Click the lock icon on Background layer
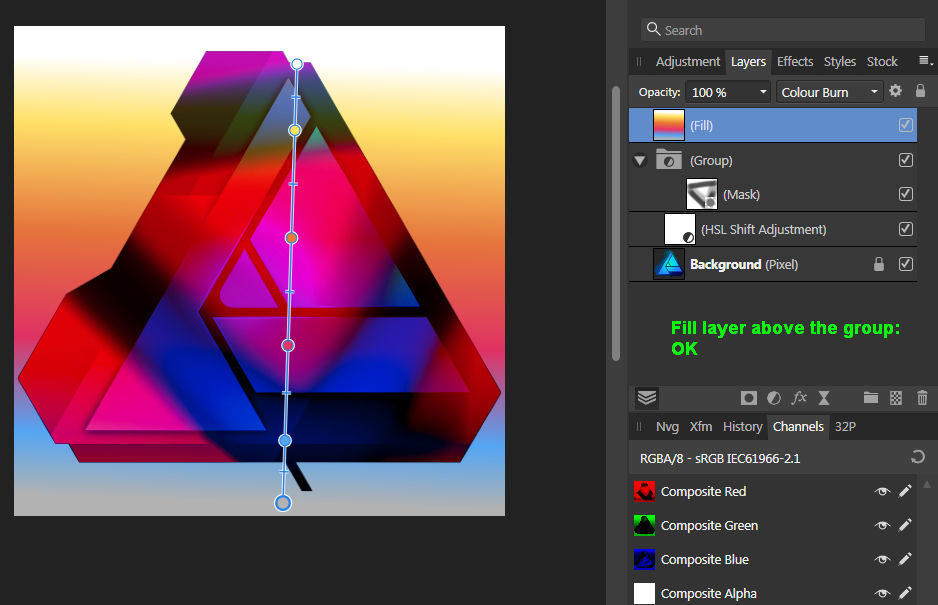 click(879, 264)
